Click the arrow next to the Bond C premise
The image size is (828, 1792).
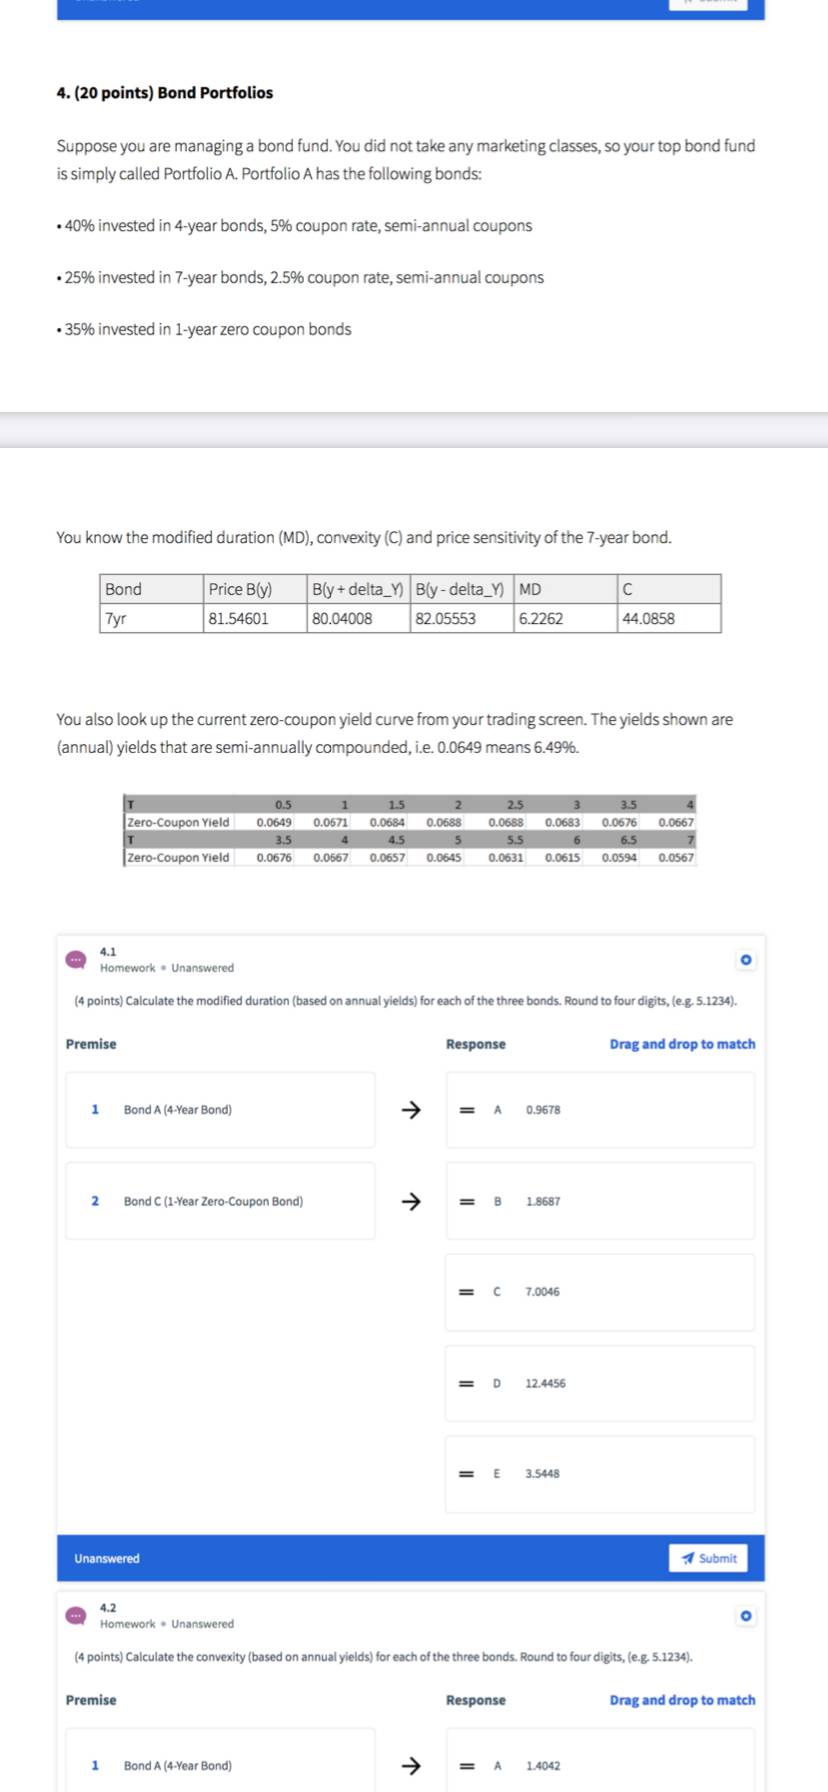pyautogui.click(x=410, y=1201)
